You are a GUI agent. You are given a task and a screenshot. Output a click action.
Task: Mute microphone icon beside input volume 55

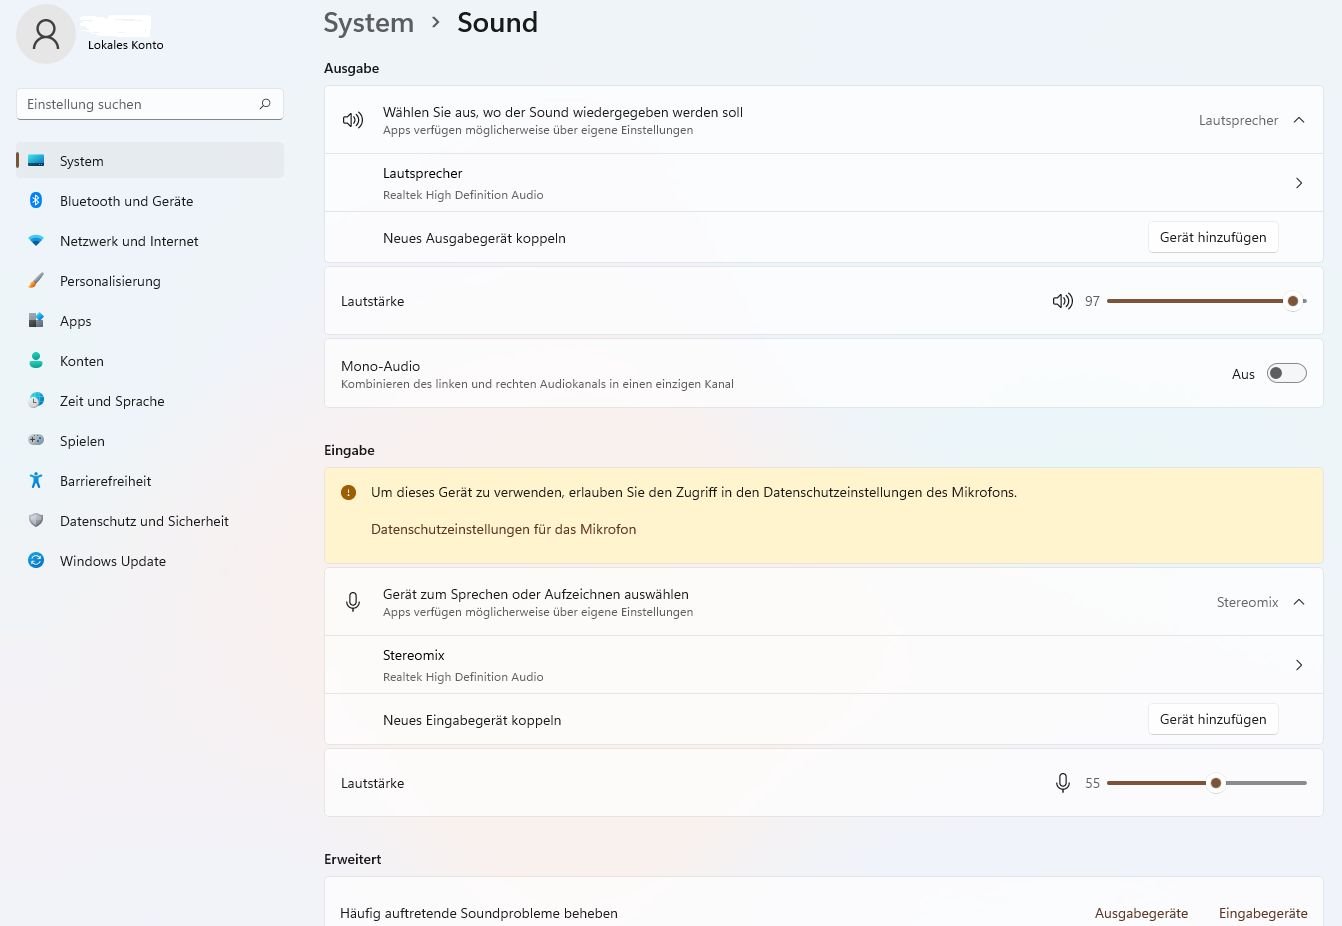pyautogui.click(x=1062, y=783)
